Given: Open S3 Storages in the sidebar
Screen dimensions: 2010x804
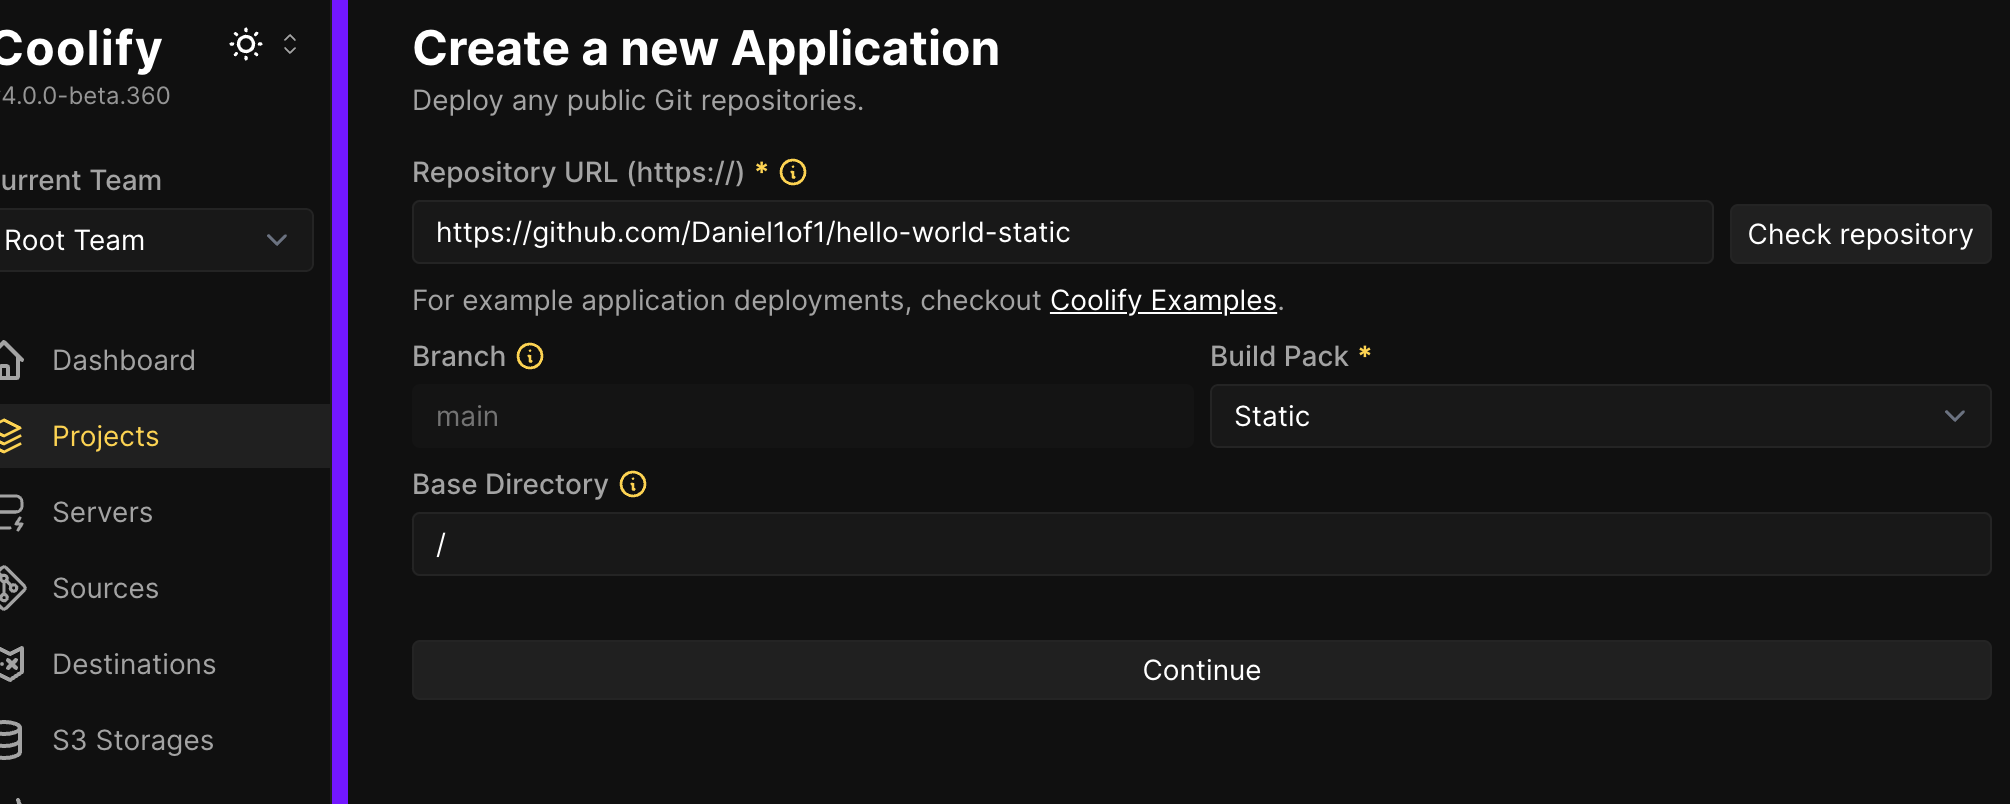Looking at the screenshot, I should pos(133,740).
